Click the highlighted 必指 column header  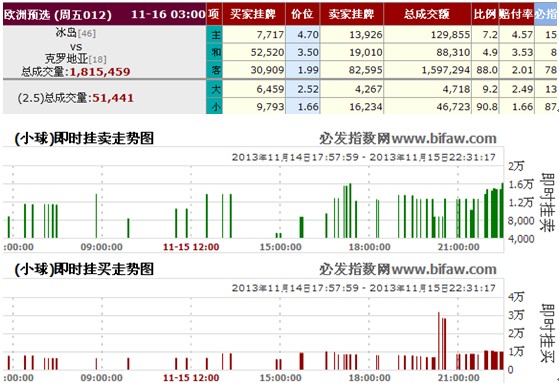[x=546, y=14]
